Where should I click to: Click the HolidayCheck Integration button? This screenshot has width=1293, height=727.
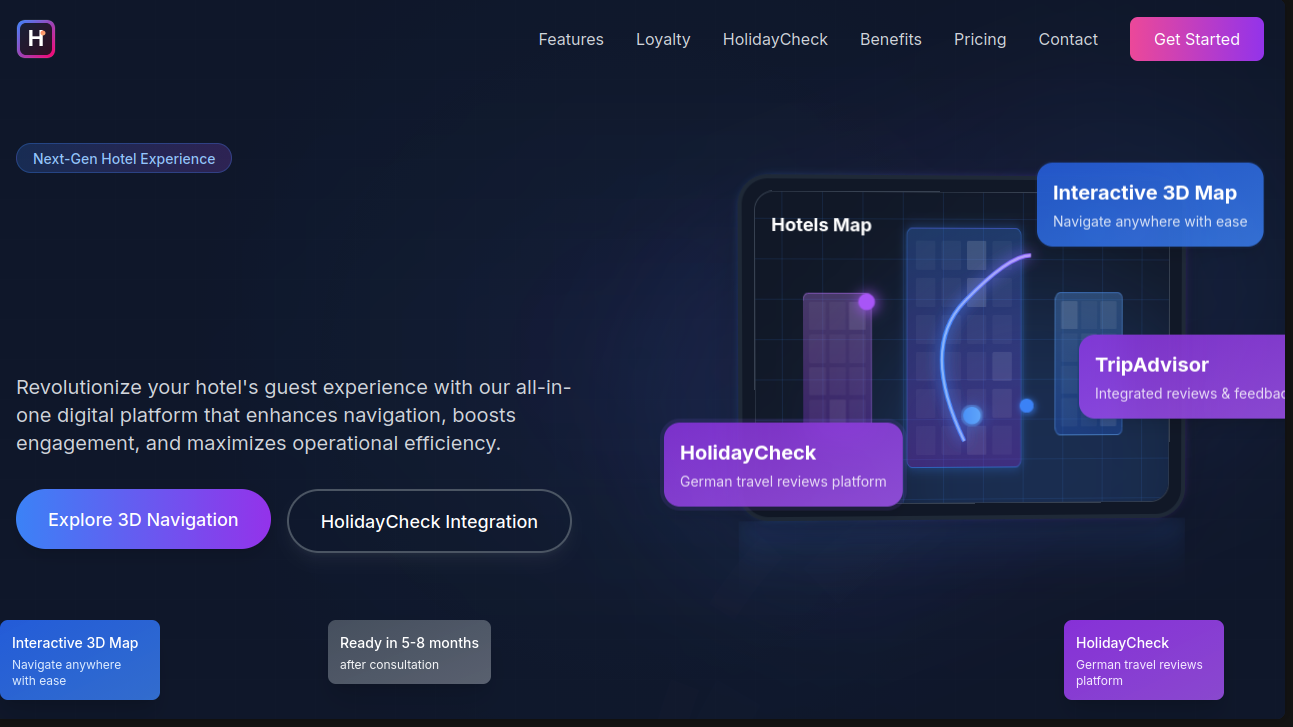(x=429, y=521)
